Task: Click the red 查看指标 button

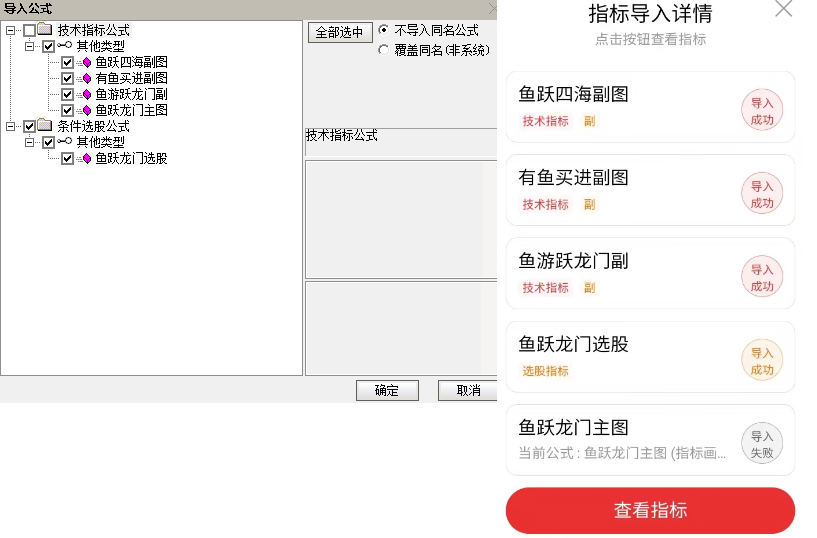Action: (x=650, y=510)
